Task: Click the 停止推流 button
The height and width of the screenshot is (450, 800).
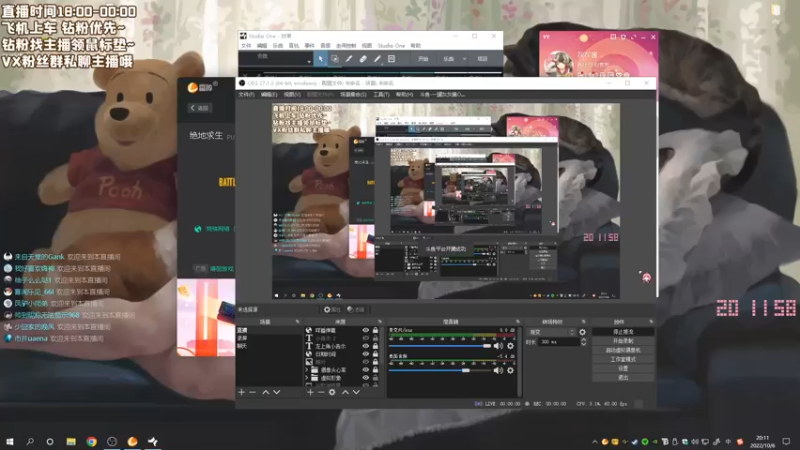Action: 623,332
